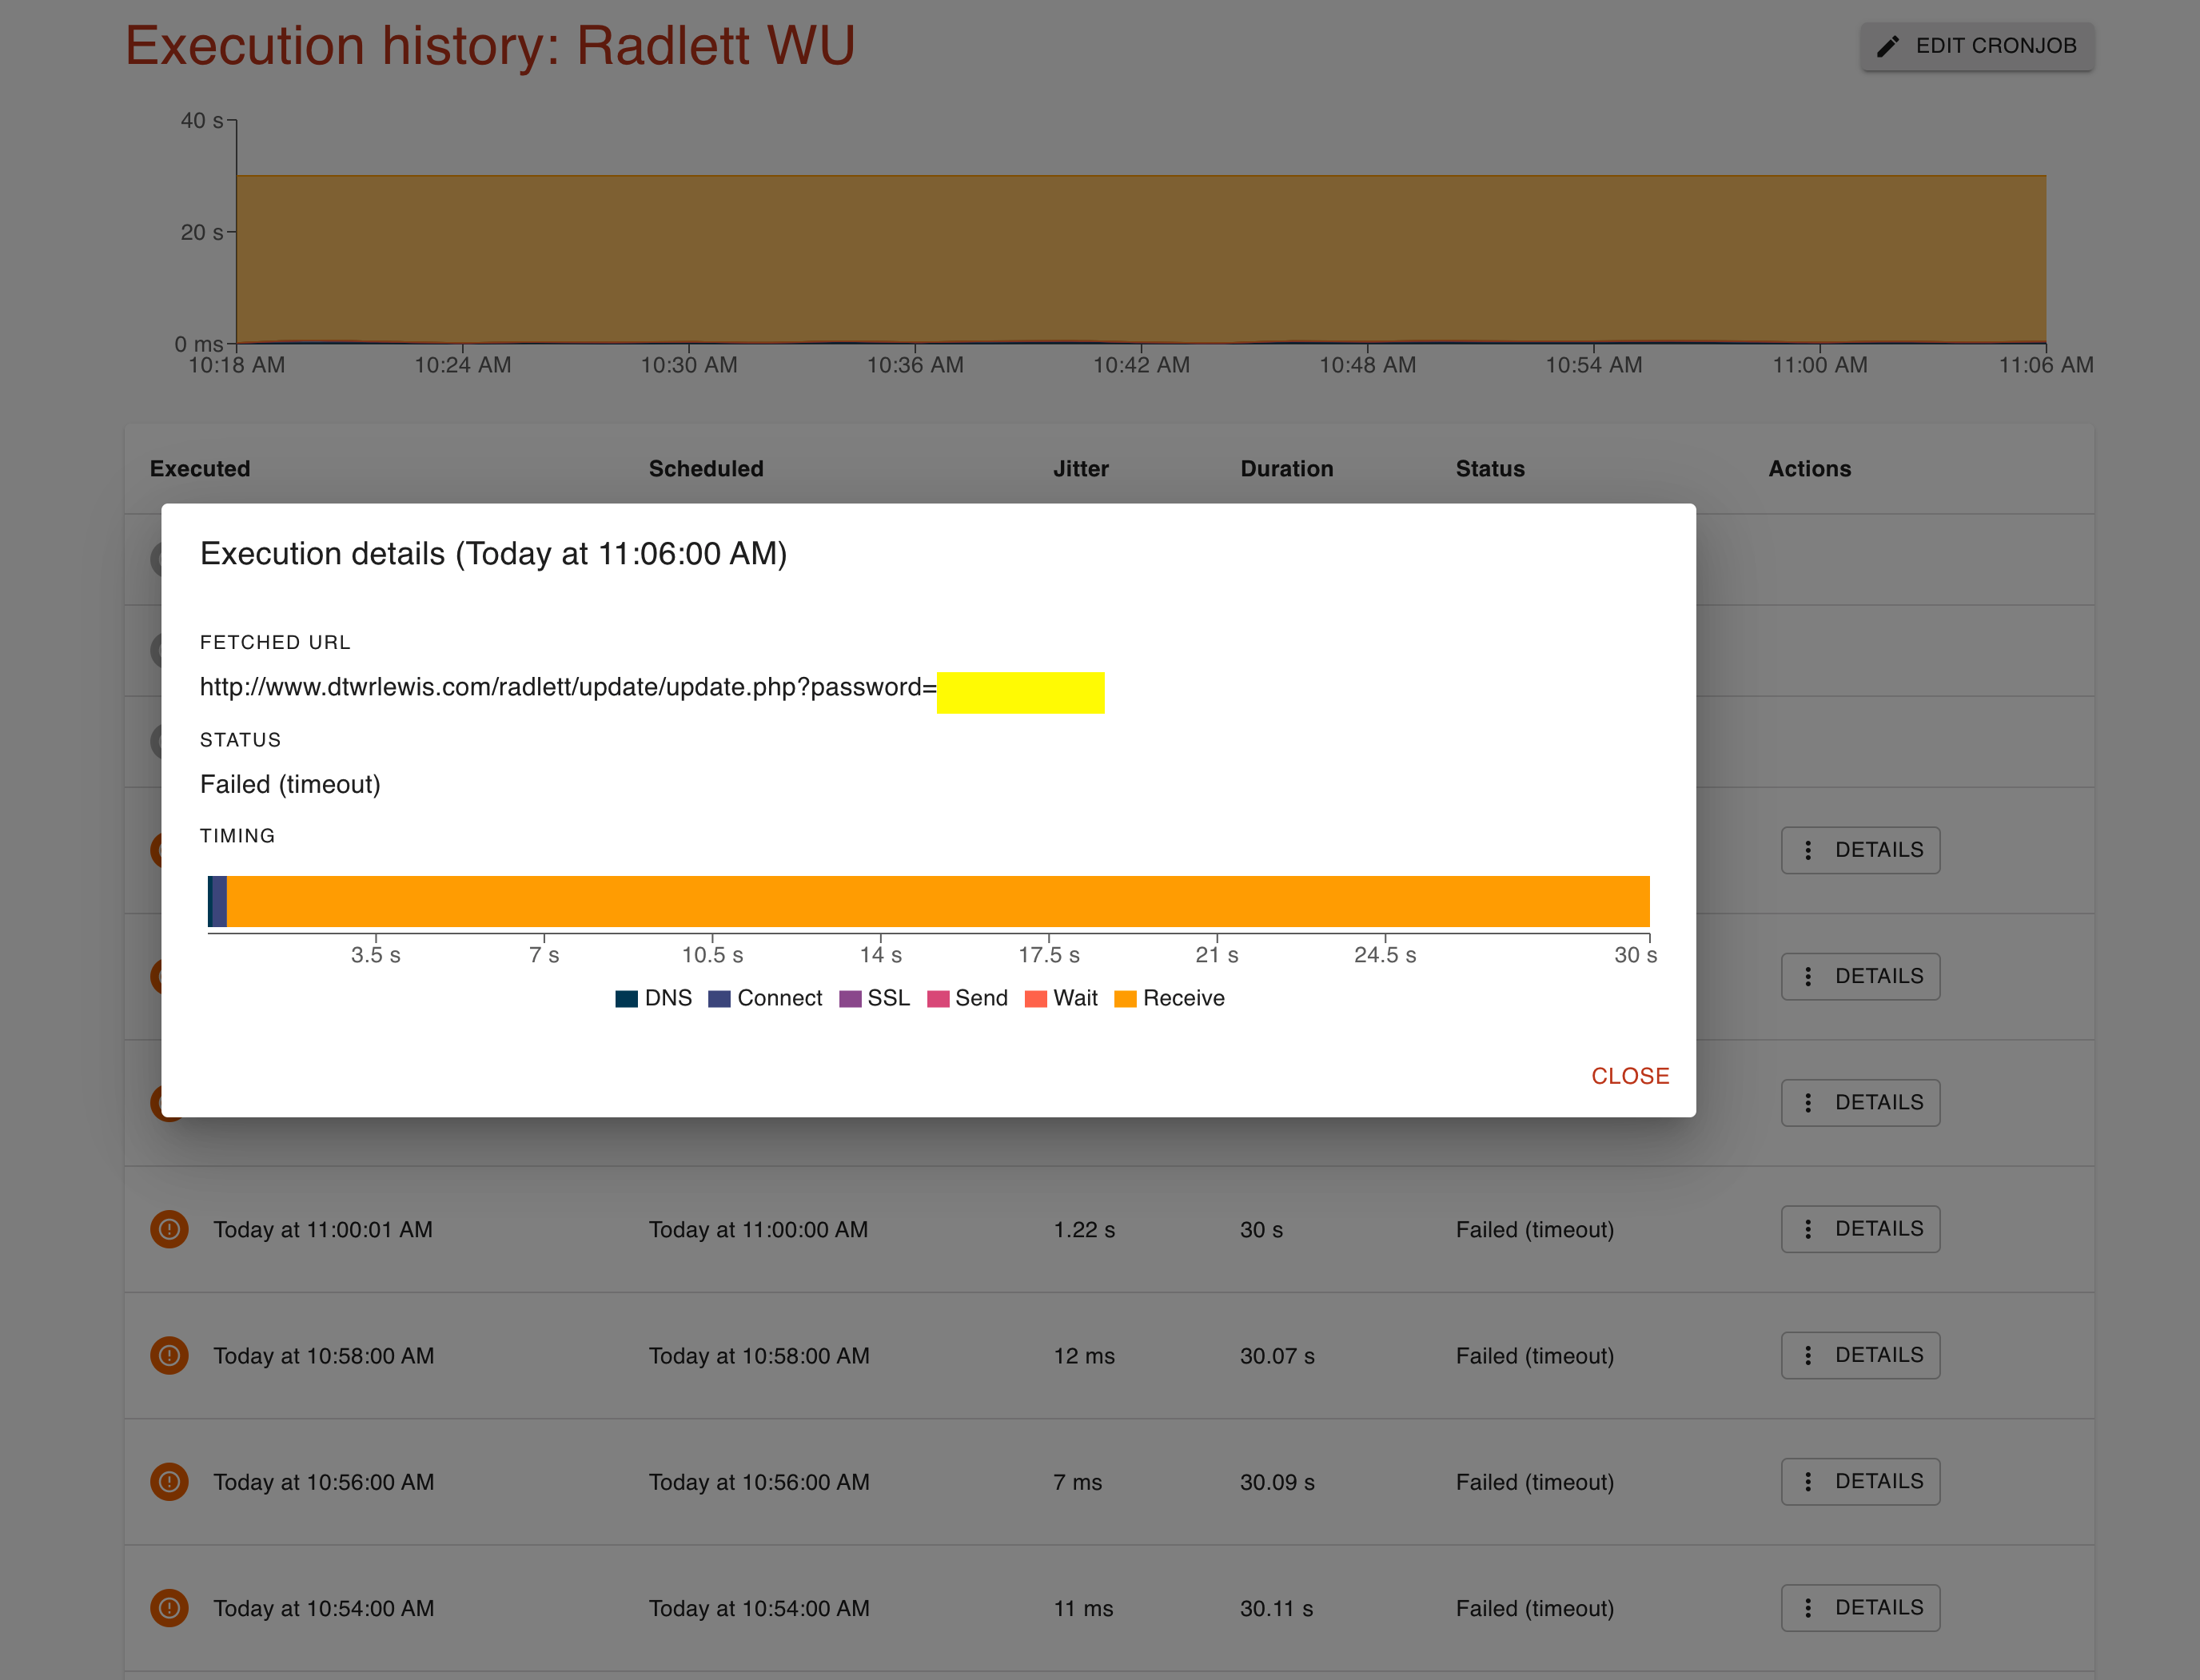
Task: Click the failed status icon for 10:54:00 AM
Action: 169,1608
